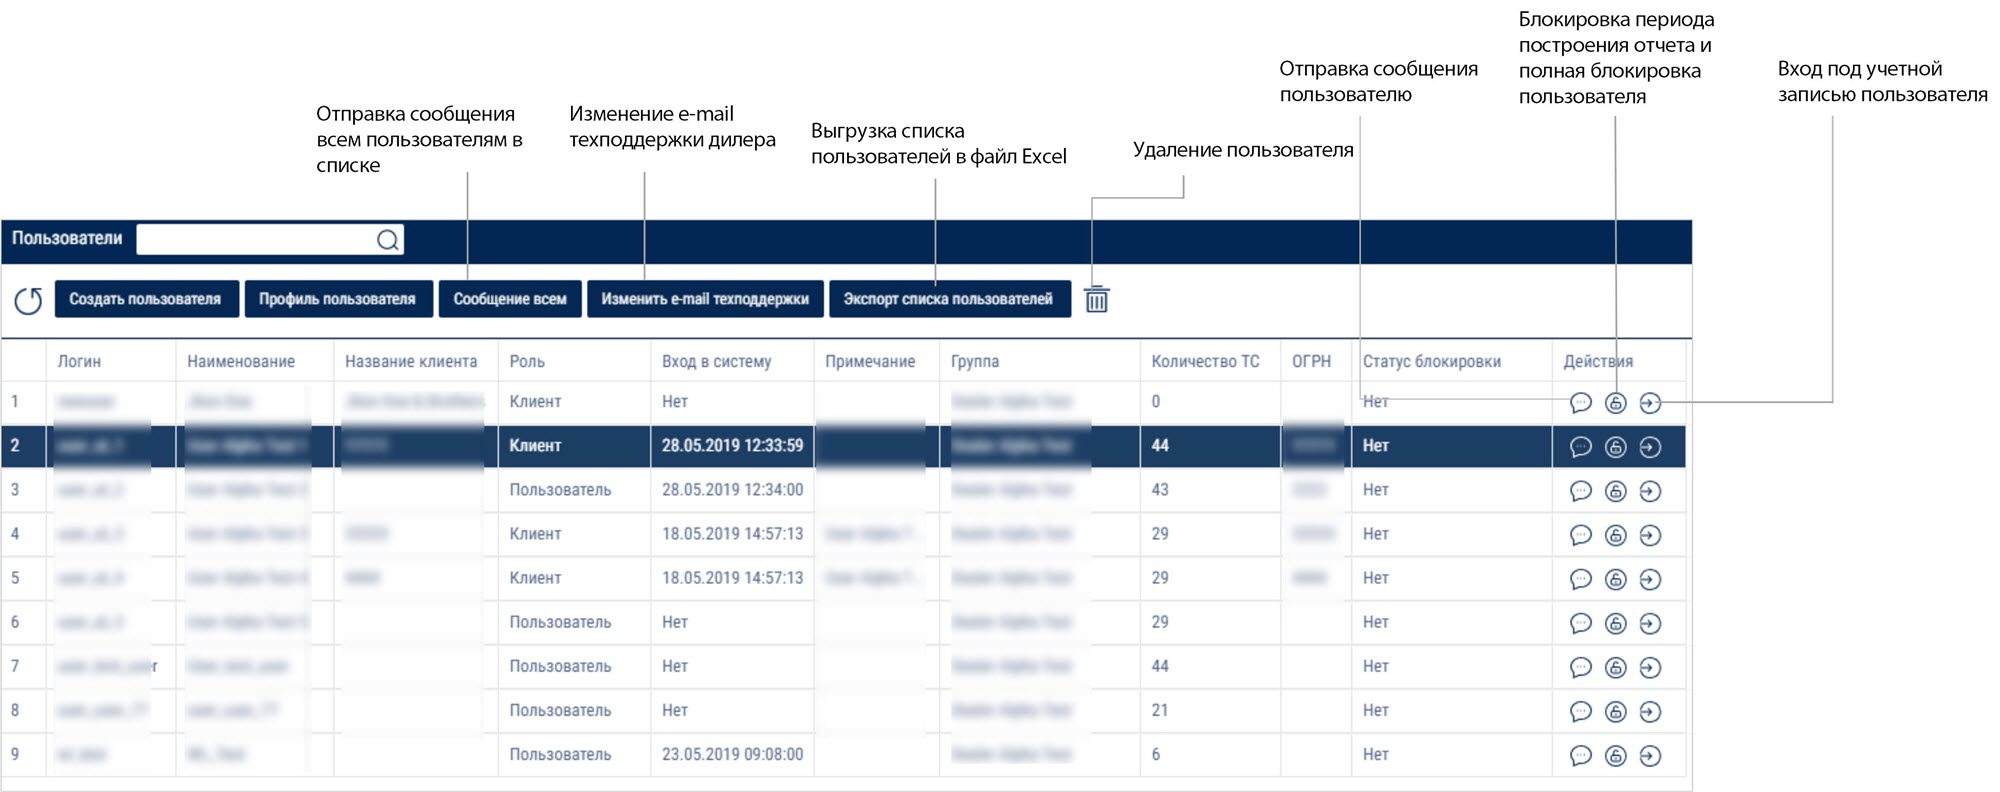Log in as the user in row 1
Image resolution: width=2000 pixels, height=792 pixels.
(1650, 403)
